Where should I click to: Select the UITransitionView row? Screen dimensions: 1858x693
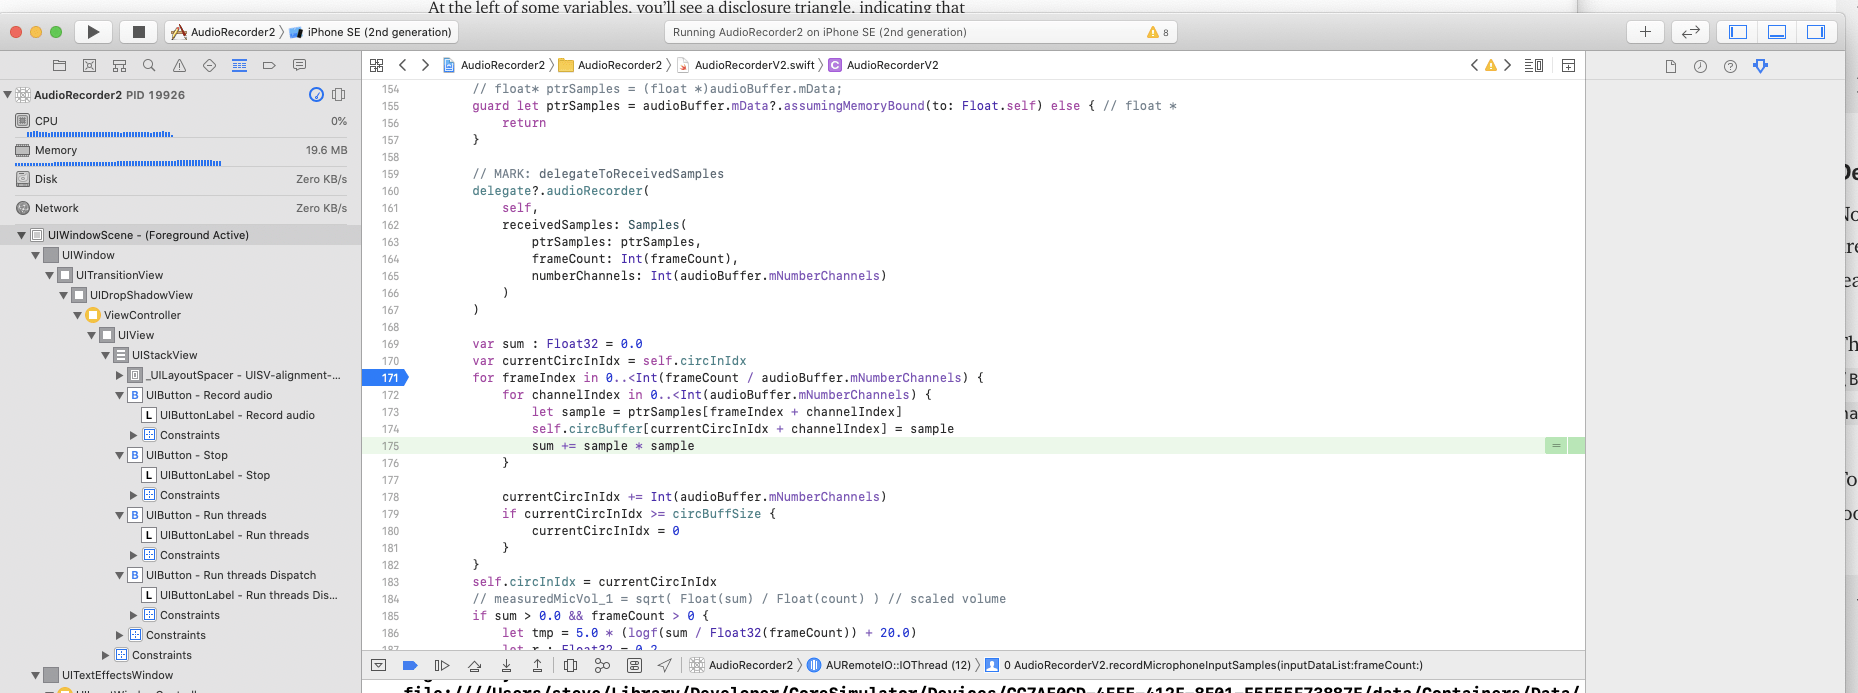point(181,275)
